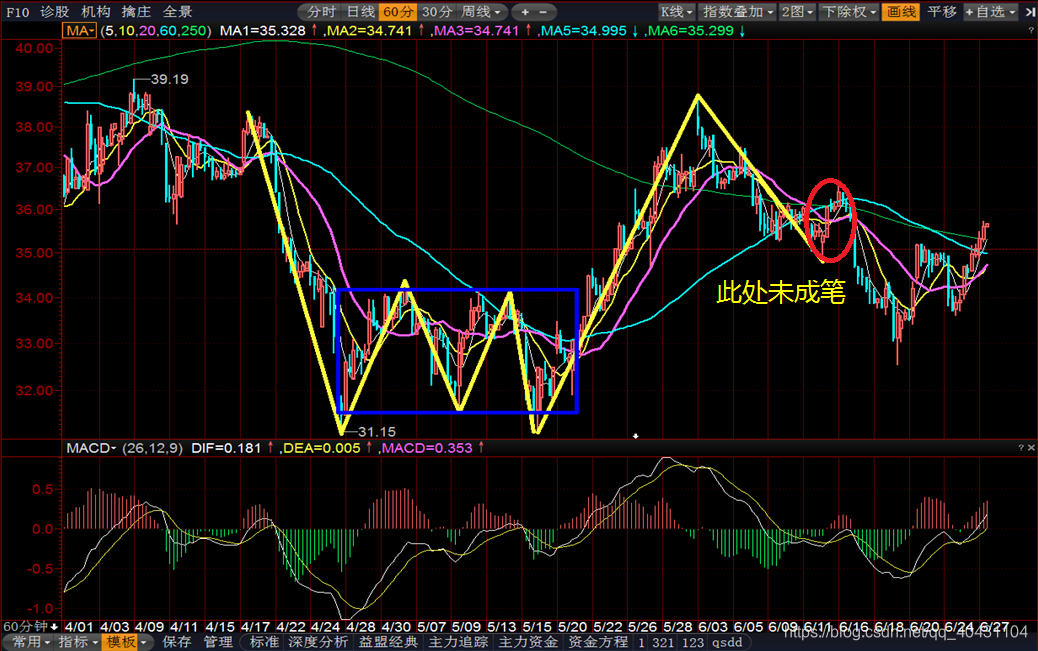The height and width of the screenshot is (651, 1038).
Task: Click the 40.00 price axis label
Action: 34,48
